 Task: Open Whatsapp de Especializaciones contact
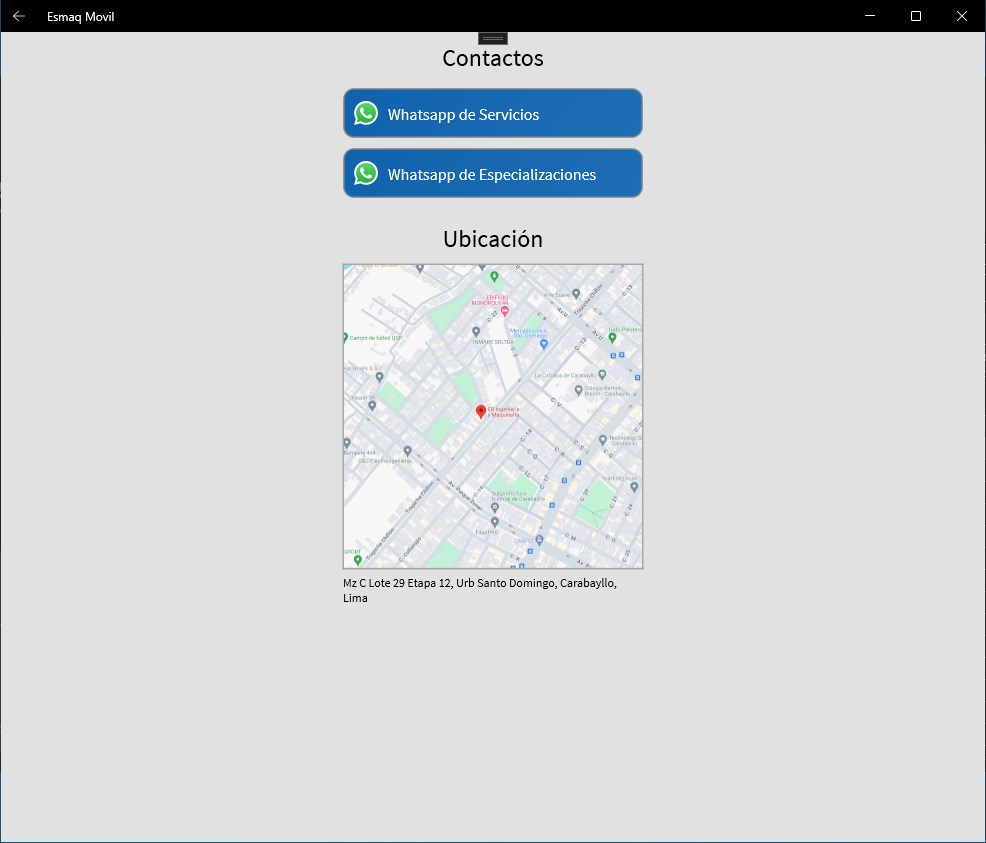tap(492, 173)
